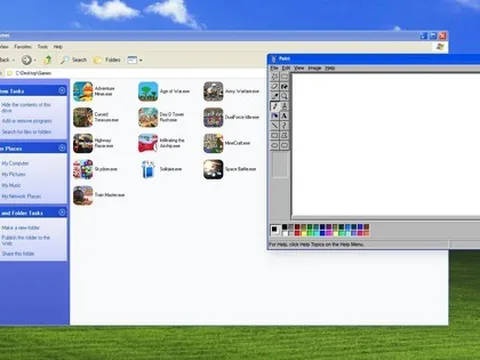Click the Up folder button in Explorer
This screenshot has height=360, width=480.
coord(48,60)
